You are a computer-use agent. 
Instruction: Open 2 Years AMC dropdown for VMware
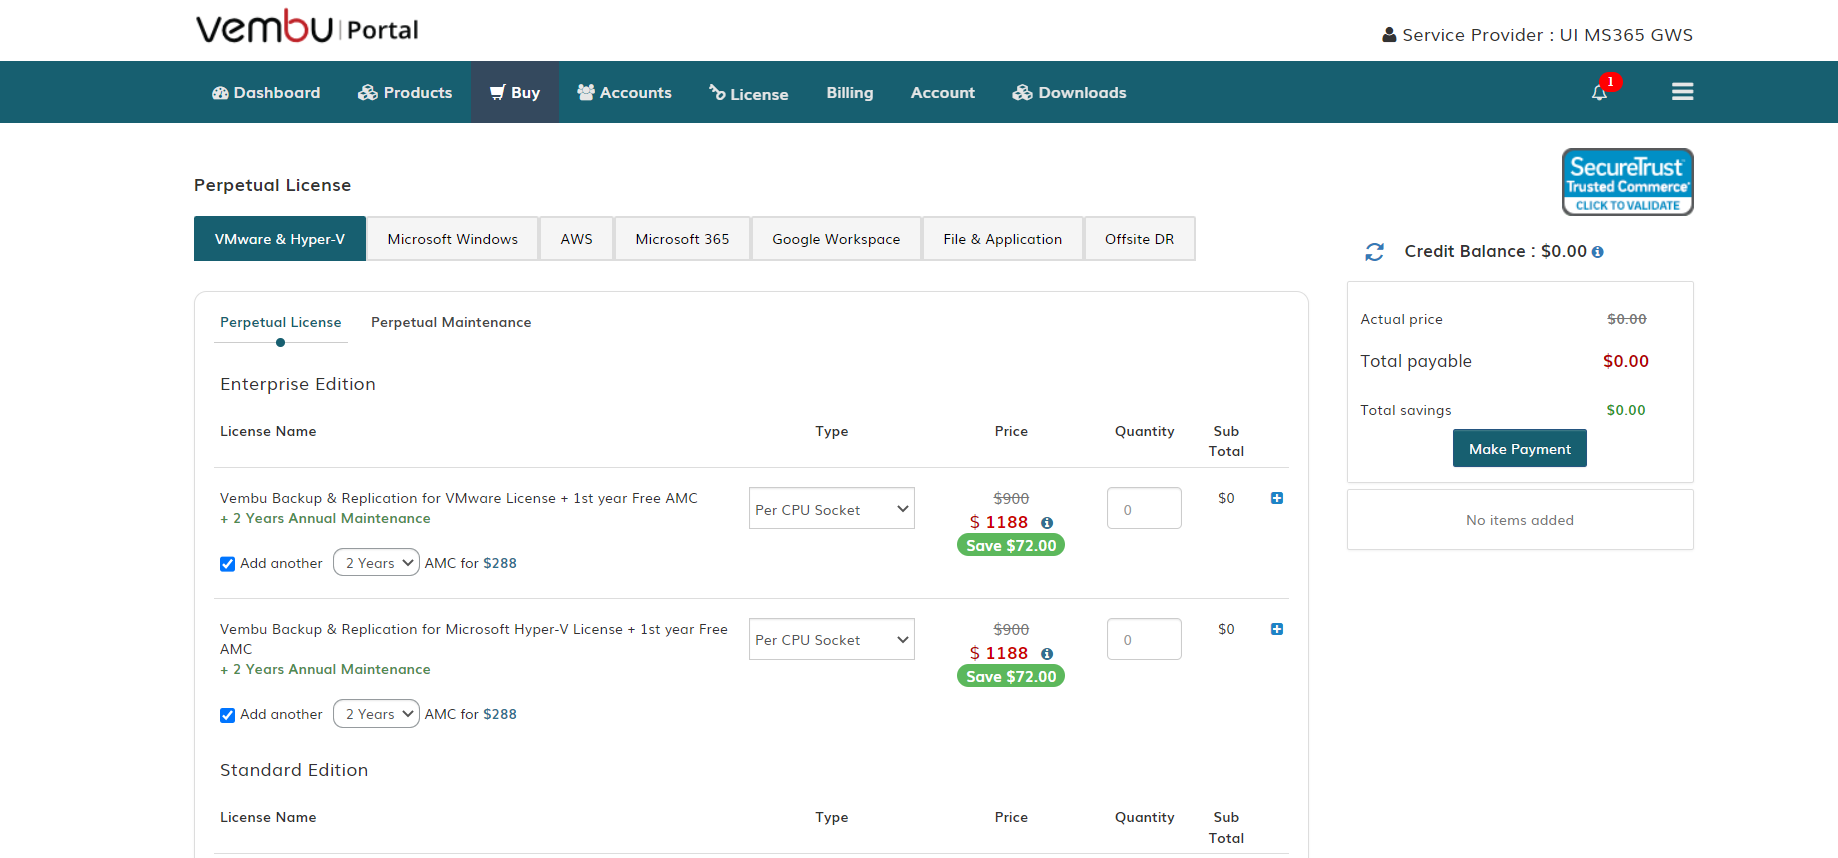click(x=376, y=562)
